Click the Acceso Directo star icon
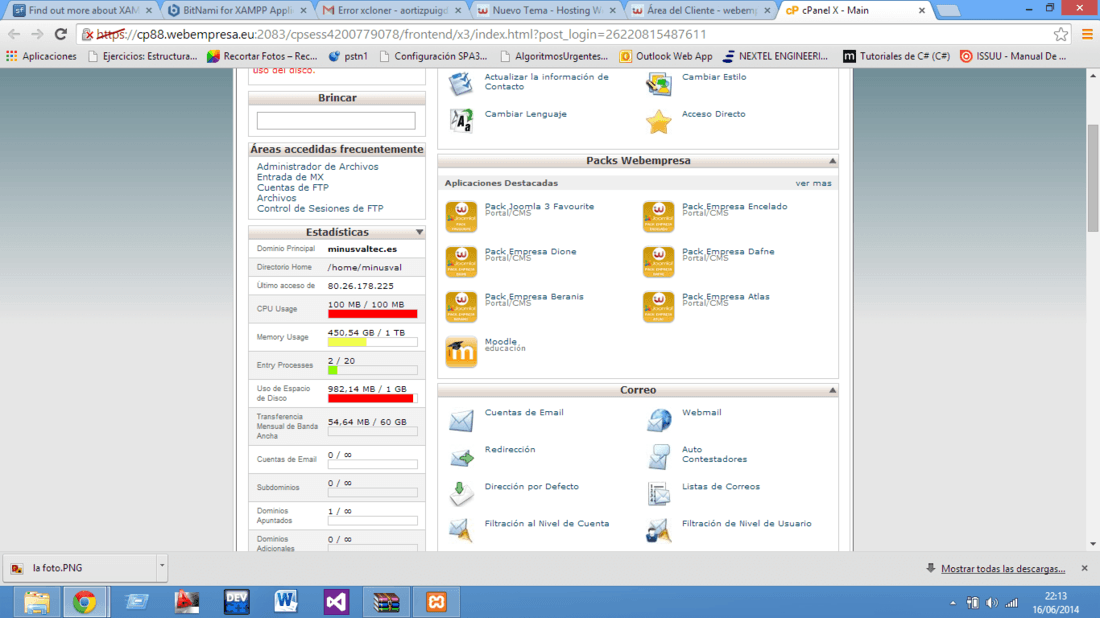Viewport: 1100px width, 618px height. tap(659, 121)
